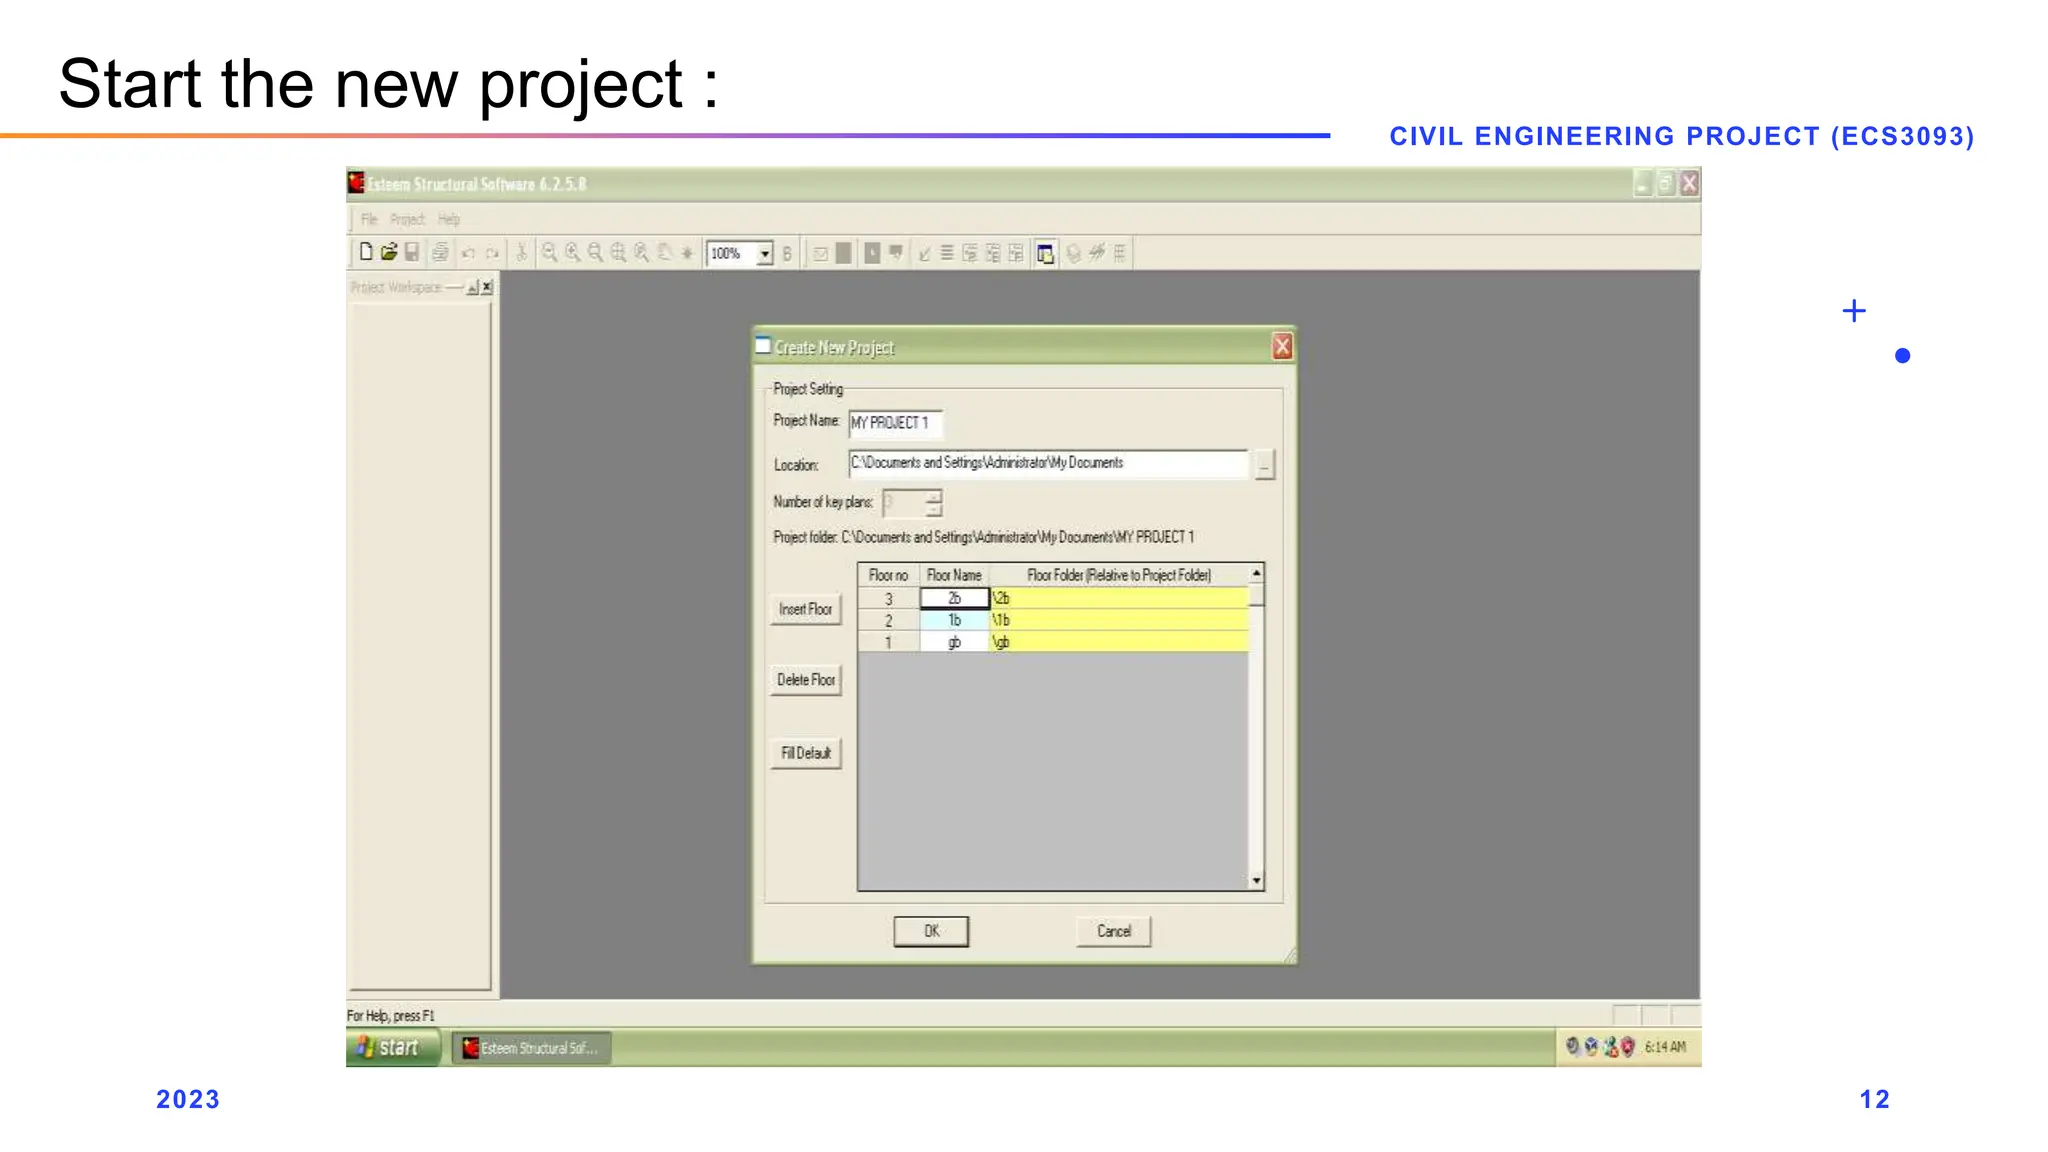Screen dimensions: 2048x1152
Task: Open the Project menu
Action: point(407,219)
